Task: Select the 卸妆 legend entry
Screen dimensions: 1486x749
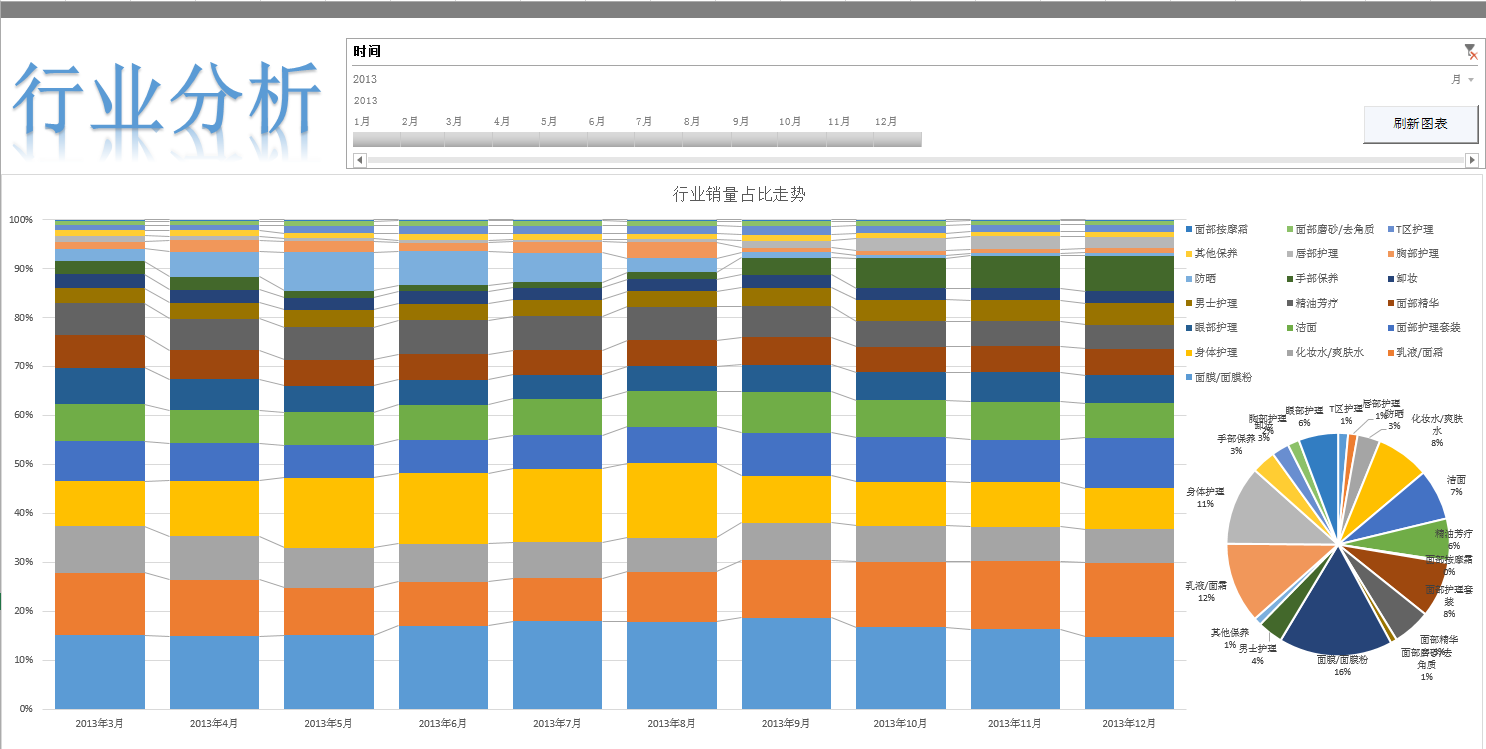Action: [x=1402, y=278]
